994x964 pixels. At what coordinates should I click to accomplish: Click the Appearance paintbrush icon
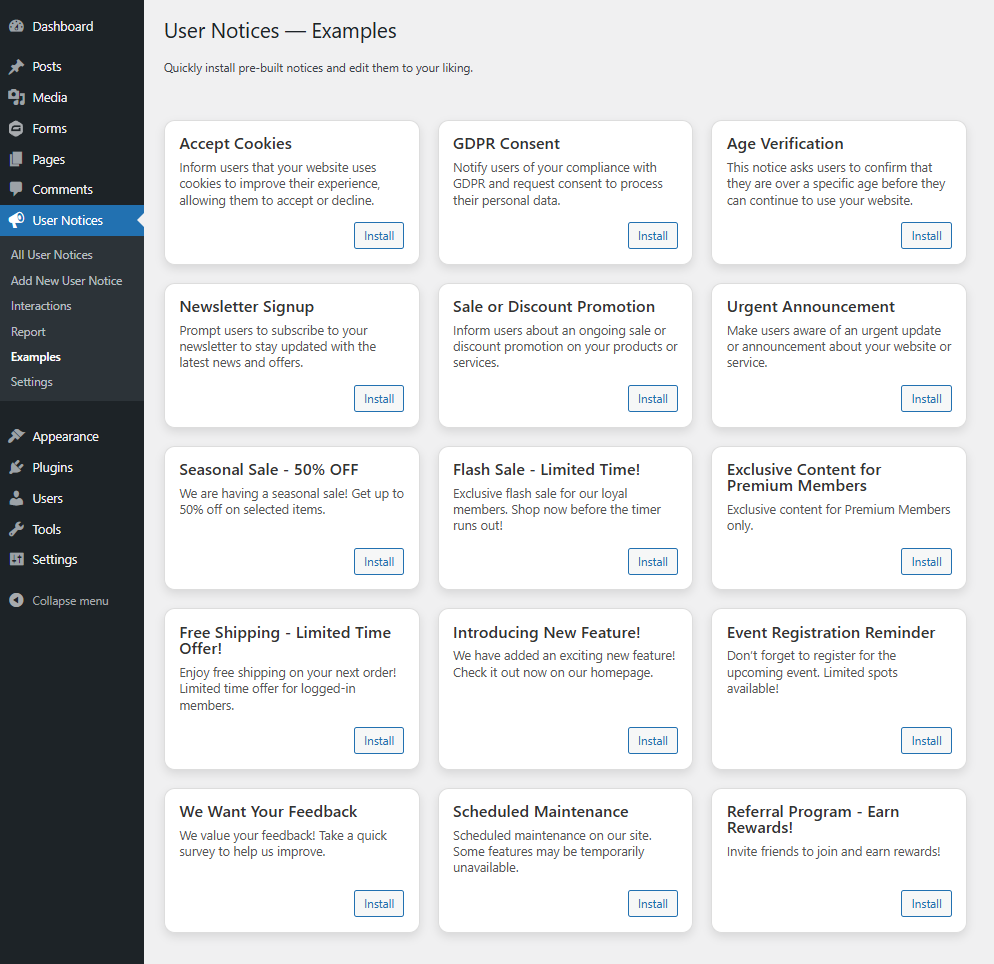click(16, 436)
